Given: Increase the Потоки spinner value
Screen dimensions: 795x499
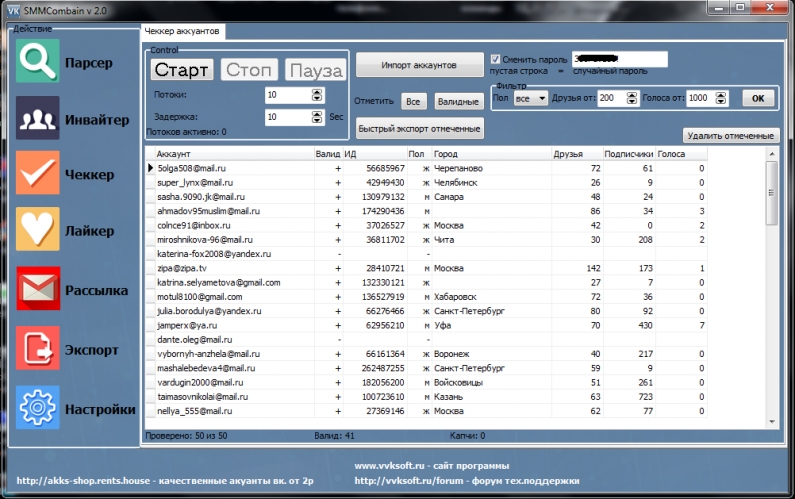Looking at the screenshot, I should click(x=317, y=92).
